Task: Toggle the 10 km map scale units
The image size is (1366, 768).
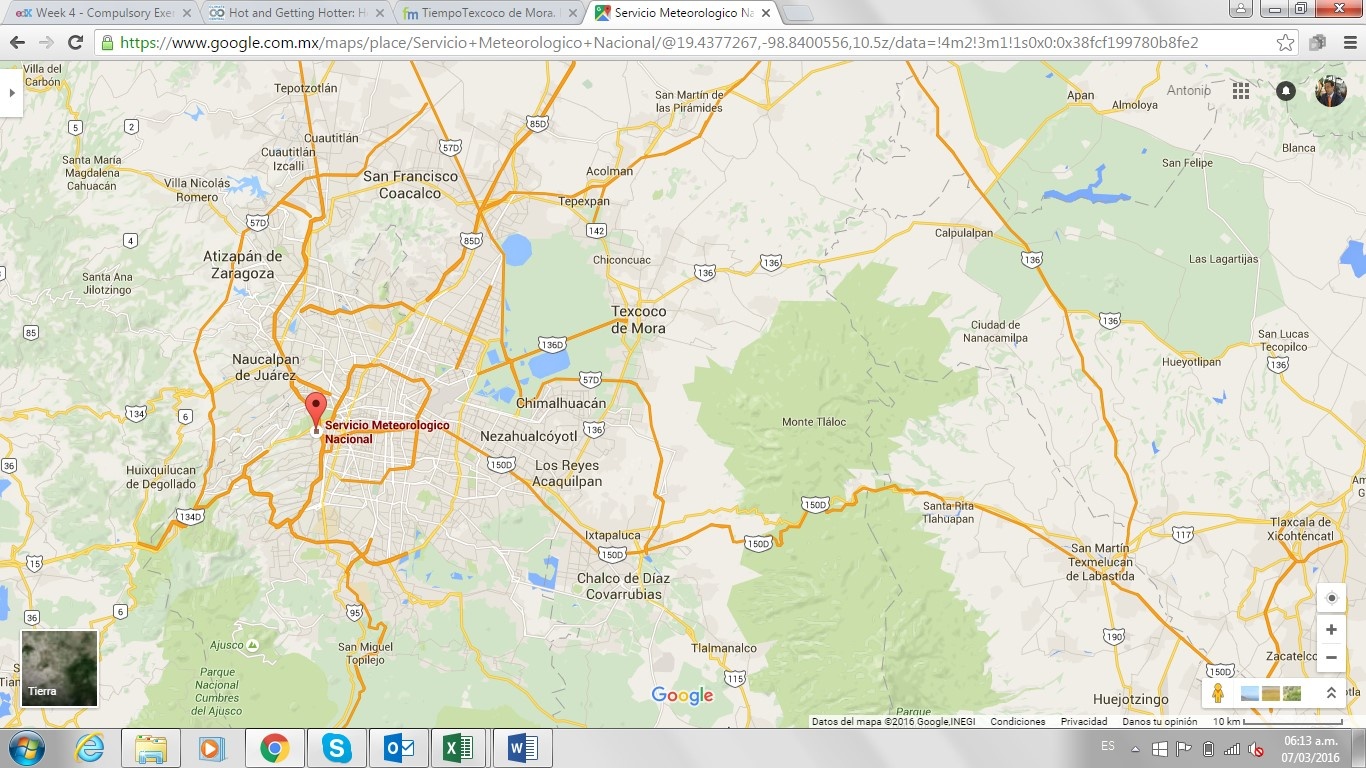Action: click(1277, 721)
